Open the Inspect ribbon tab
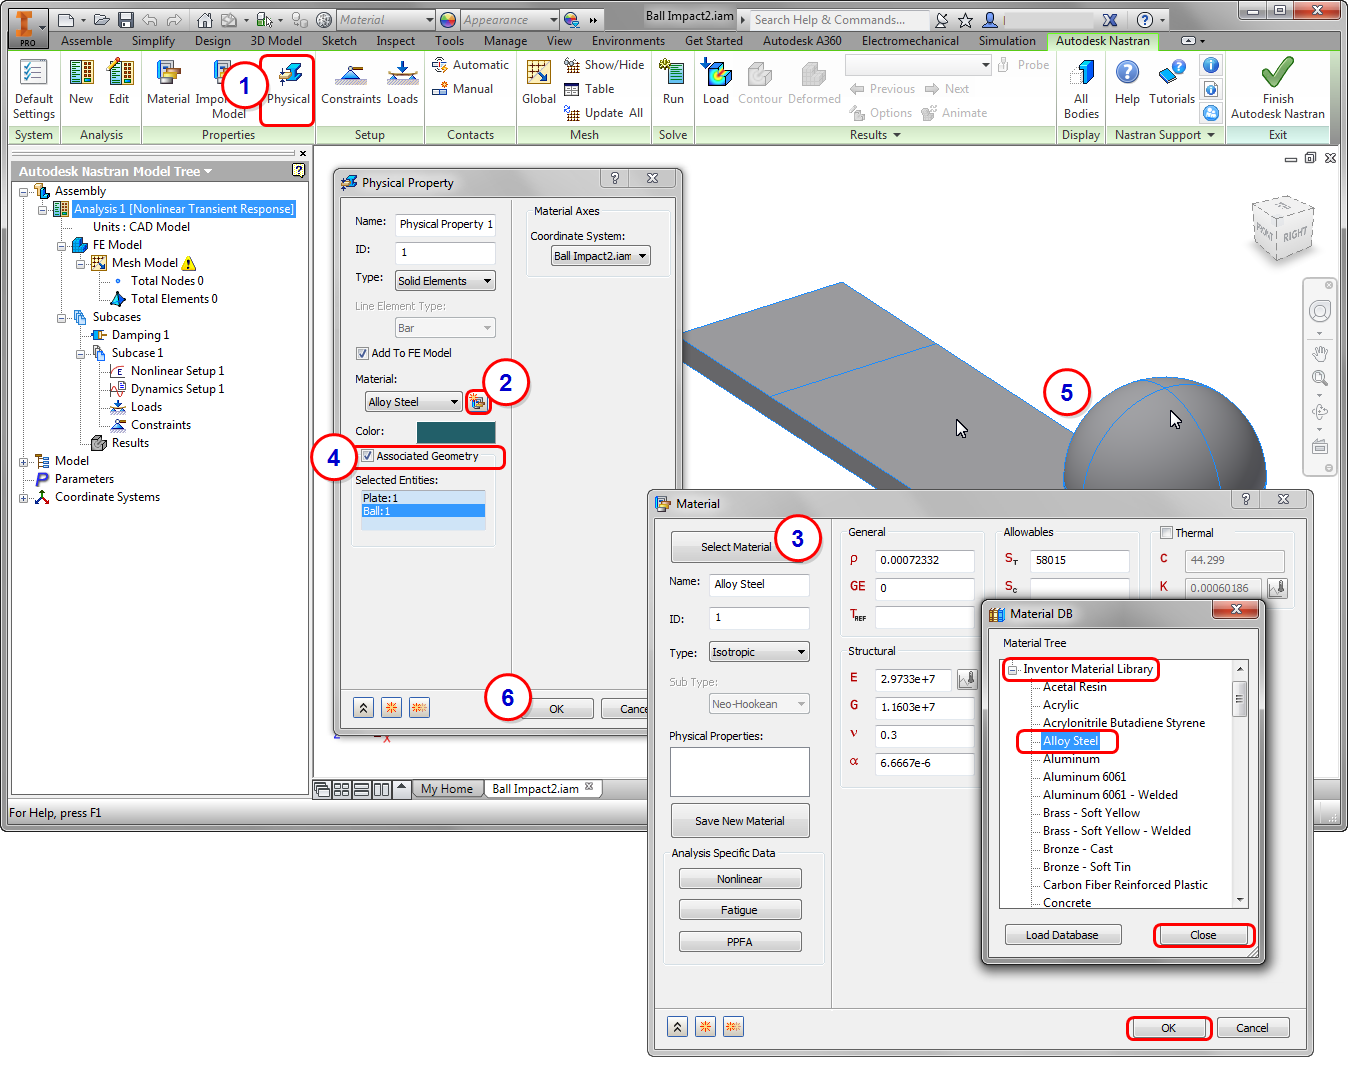 [396, 41]
